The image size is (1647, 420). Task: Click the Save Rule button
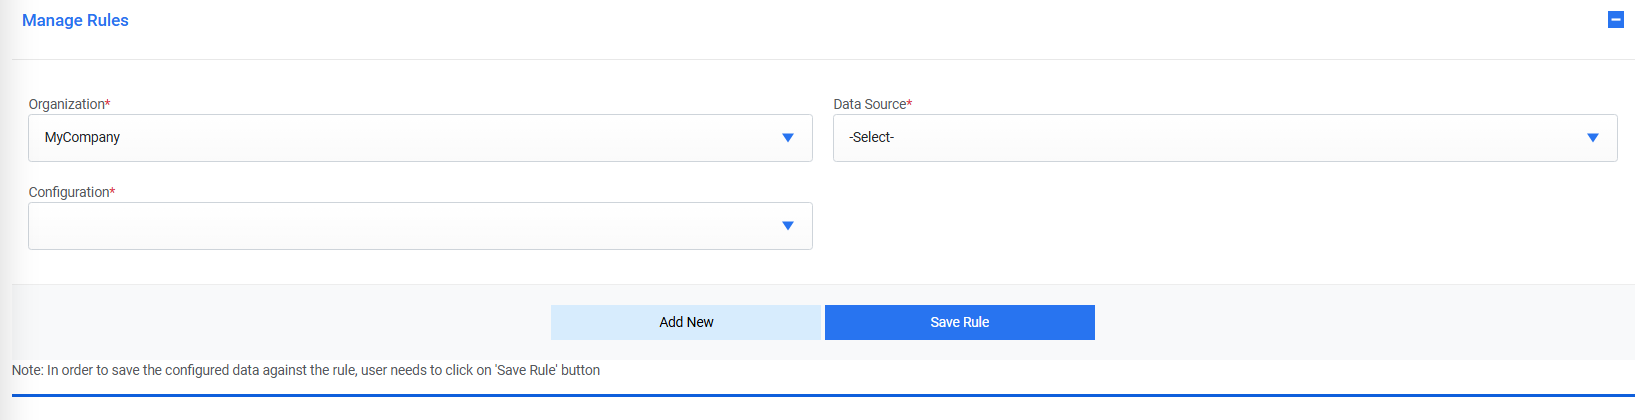(959, 322)
